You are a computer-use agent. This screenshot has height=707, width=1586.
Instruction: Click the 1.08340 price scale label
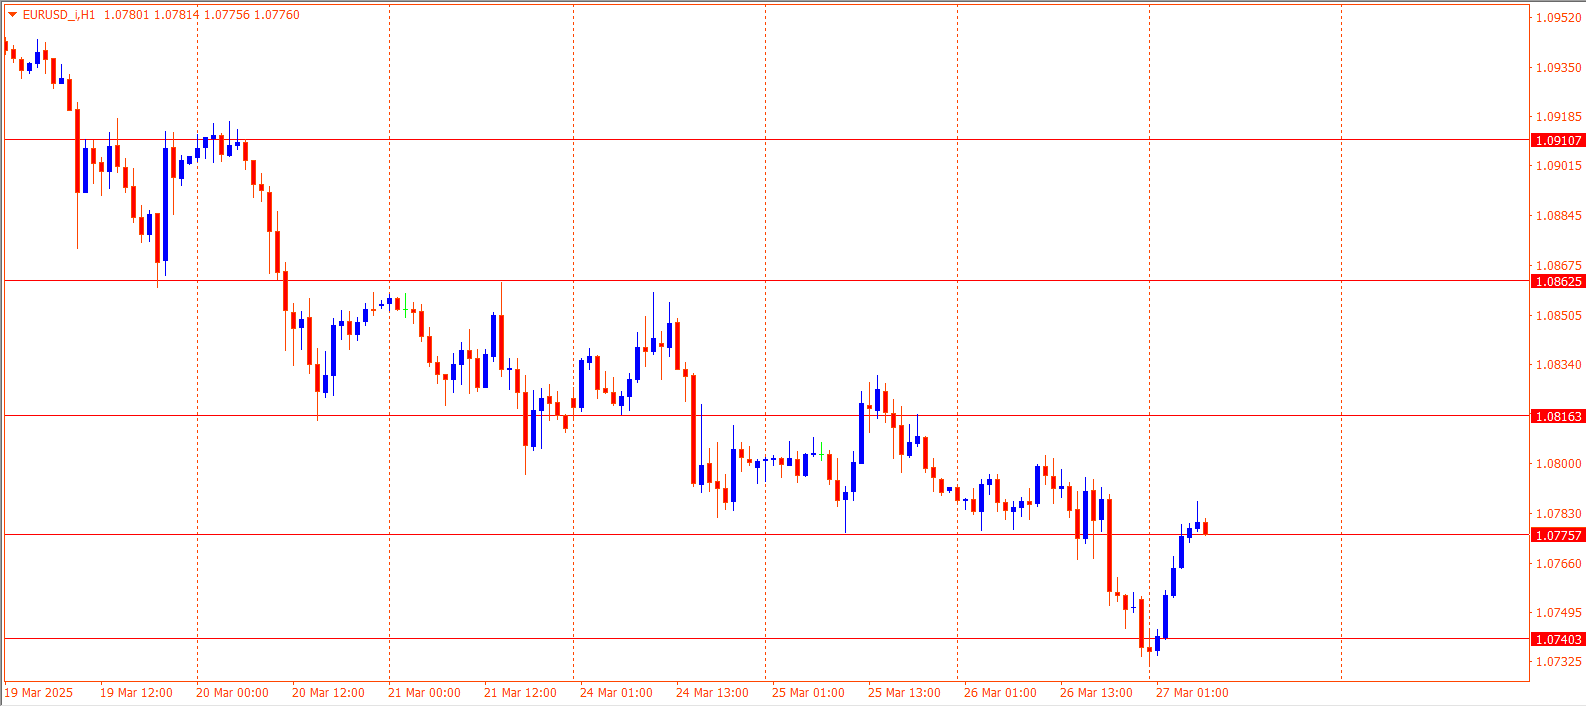tap(1559, 365)
